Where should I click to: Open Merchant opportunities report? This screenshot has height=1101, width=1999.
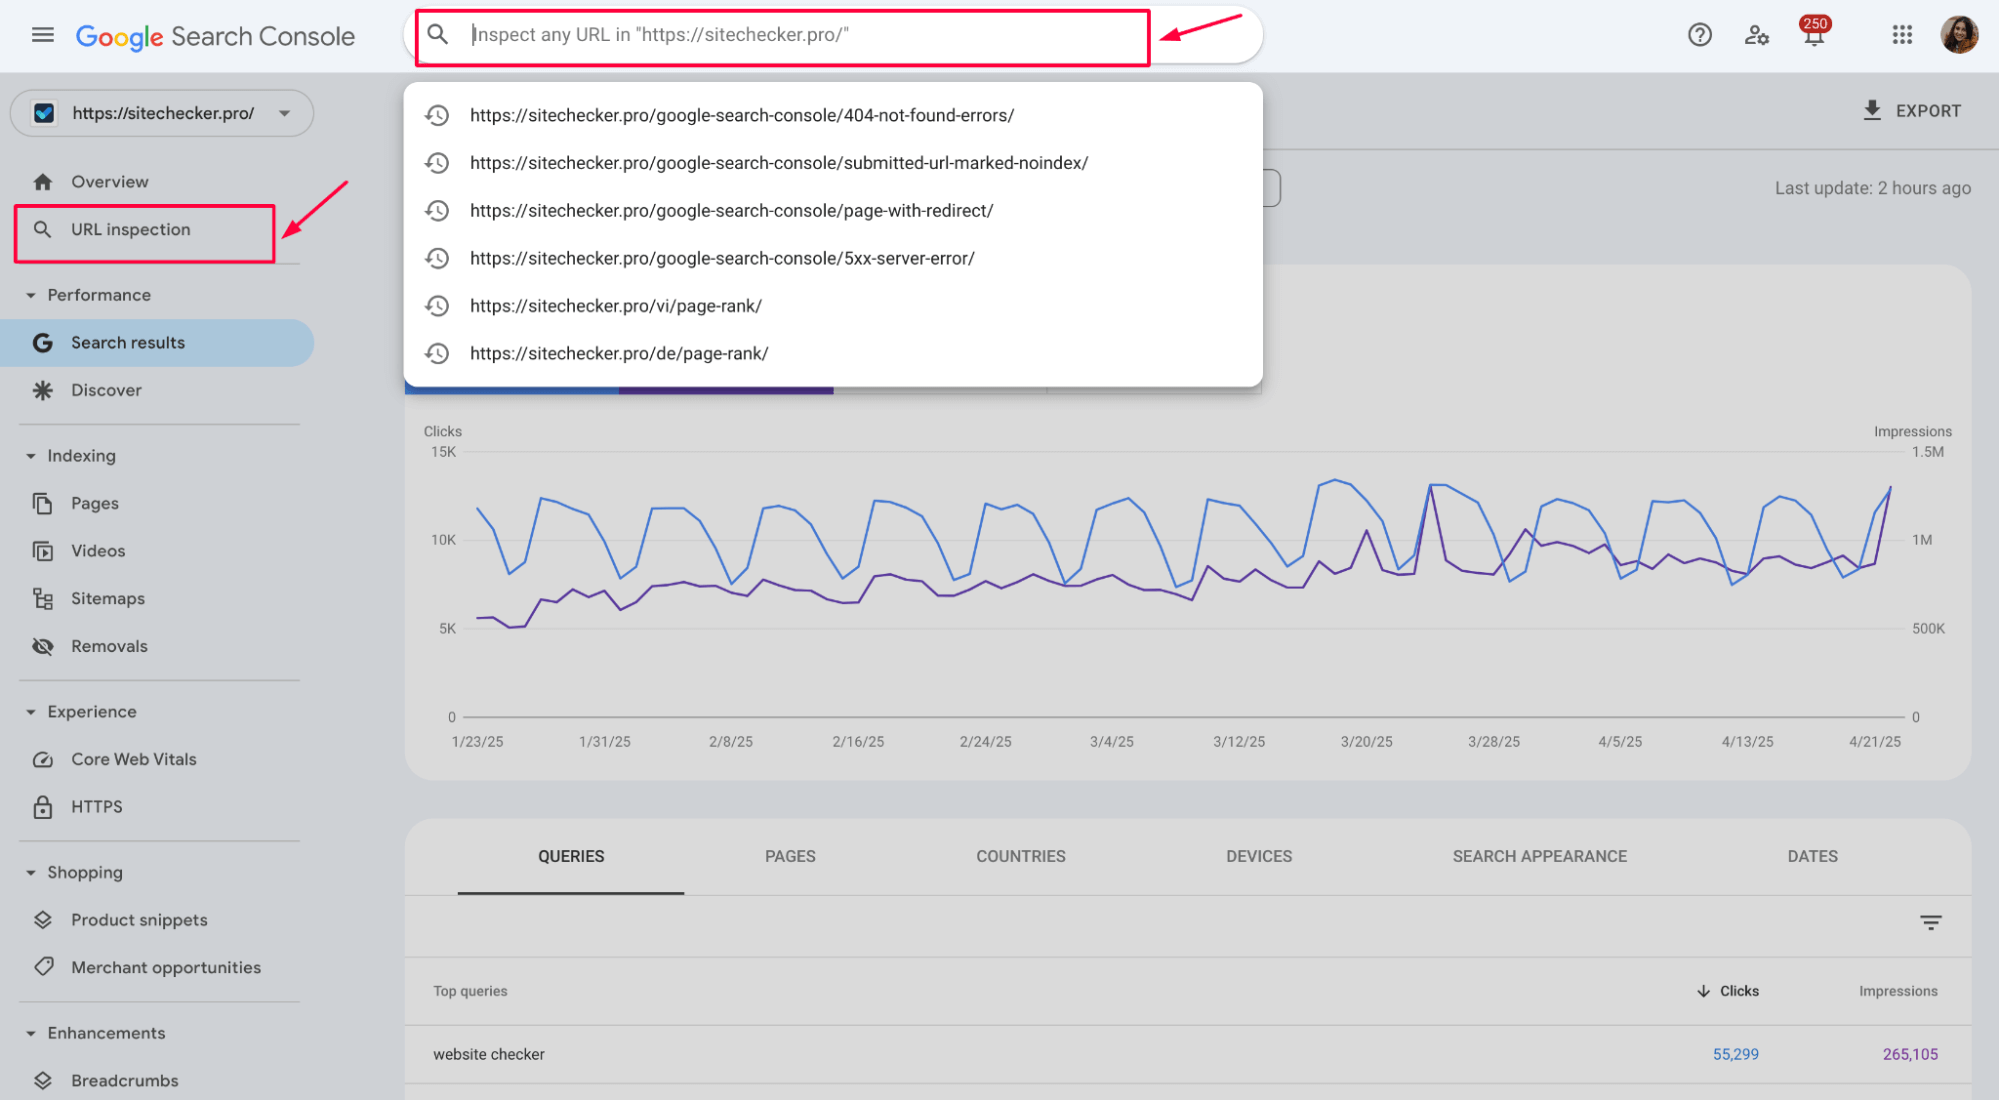pos(166,968)
